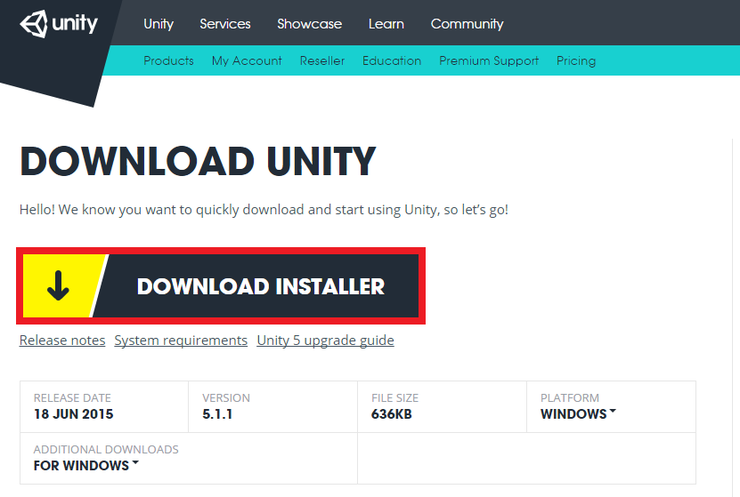The image size is (740, 497).
Task: Open the Unity 5 upgrade guide
Action: tap(325, 340)
